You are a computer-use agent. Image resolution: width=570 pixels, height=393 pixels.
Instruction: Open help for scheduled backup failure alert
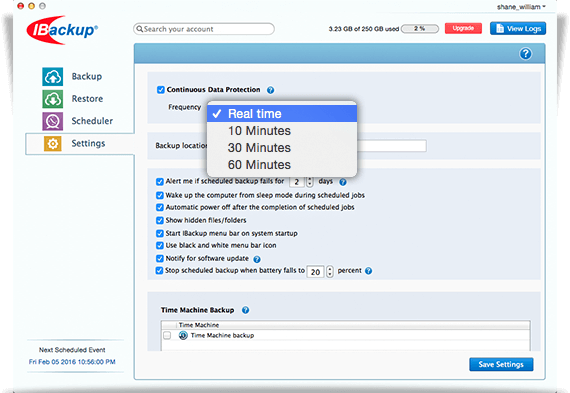(x=343, y=182)
